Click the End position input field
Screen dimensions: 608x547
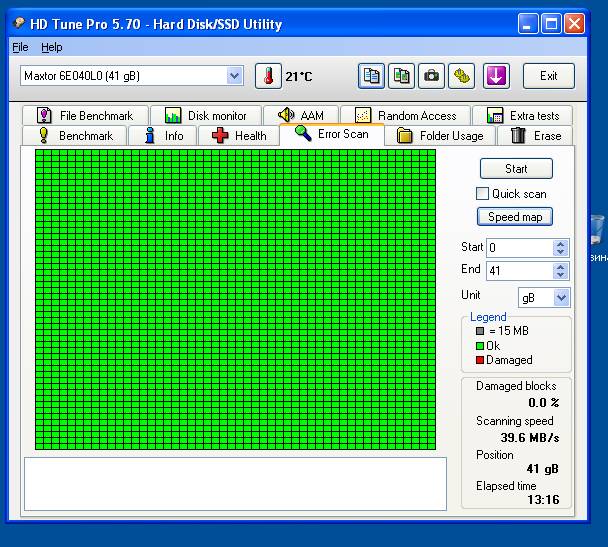(x=520, y=271)
